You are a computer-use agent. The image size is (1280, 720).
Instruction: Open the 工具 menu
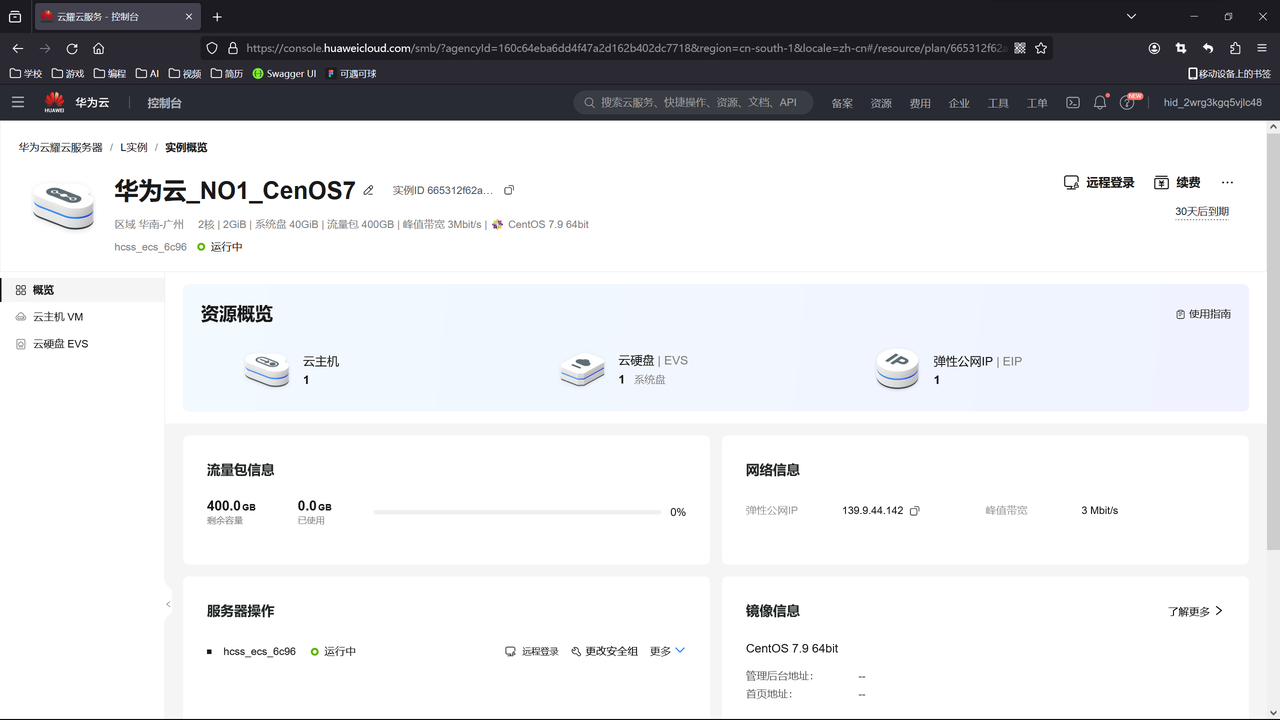click(x=998, y=103)
